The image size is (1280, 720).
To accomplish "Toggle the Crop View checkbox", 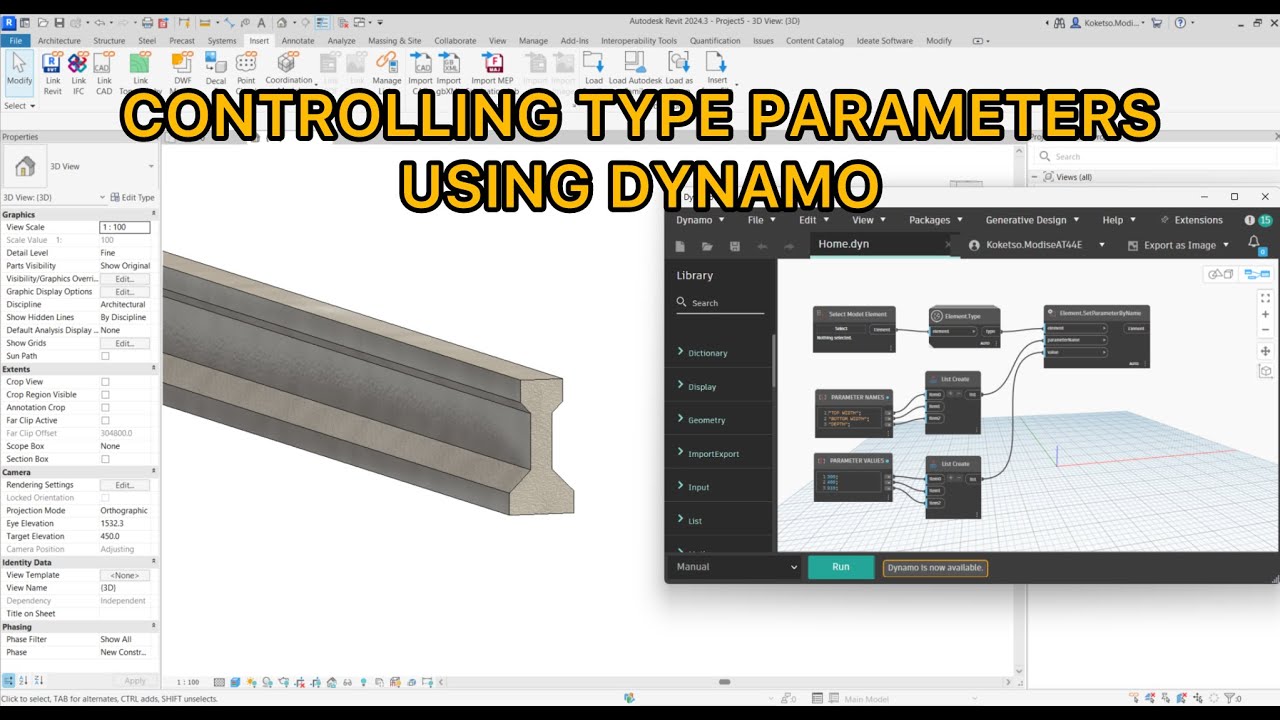I will pos(105,382).
